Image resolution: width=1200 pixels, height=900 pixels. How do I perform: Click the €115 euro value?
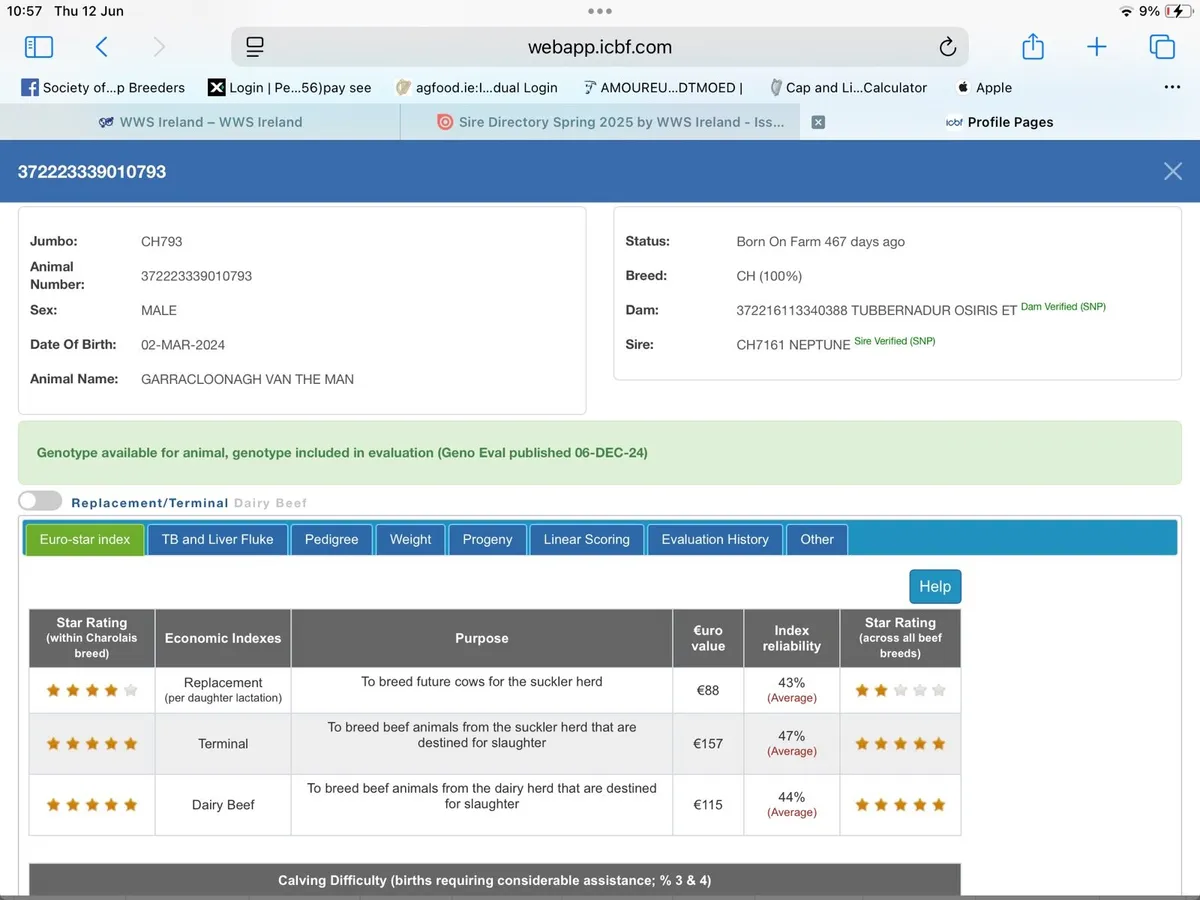708,804
